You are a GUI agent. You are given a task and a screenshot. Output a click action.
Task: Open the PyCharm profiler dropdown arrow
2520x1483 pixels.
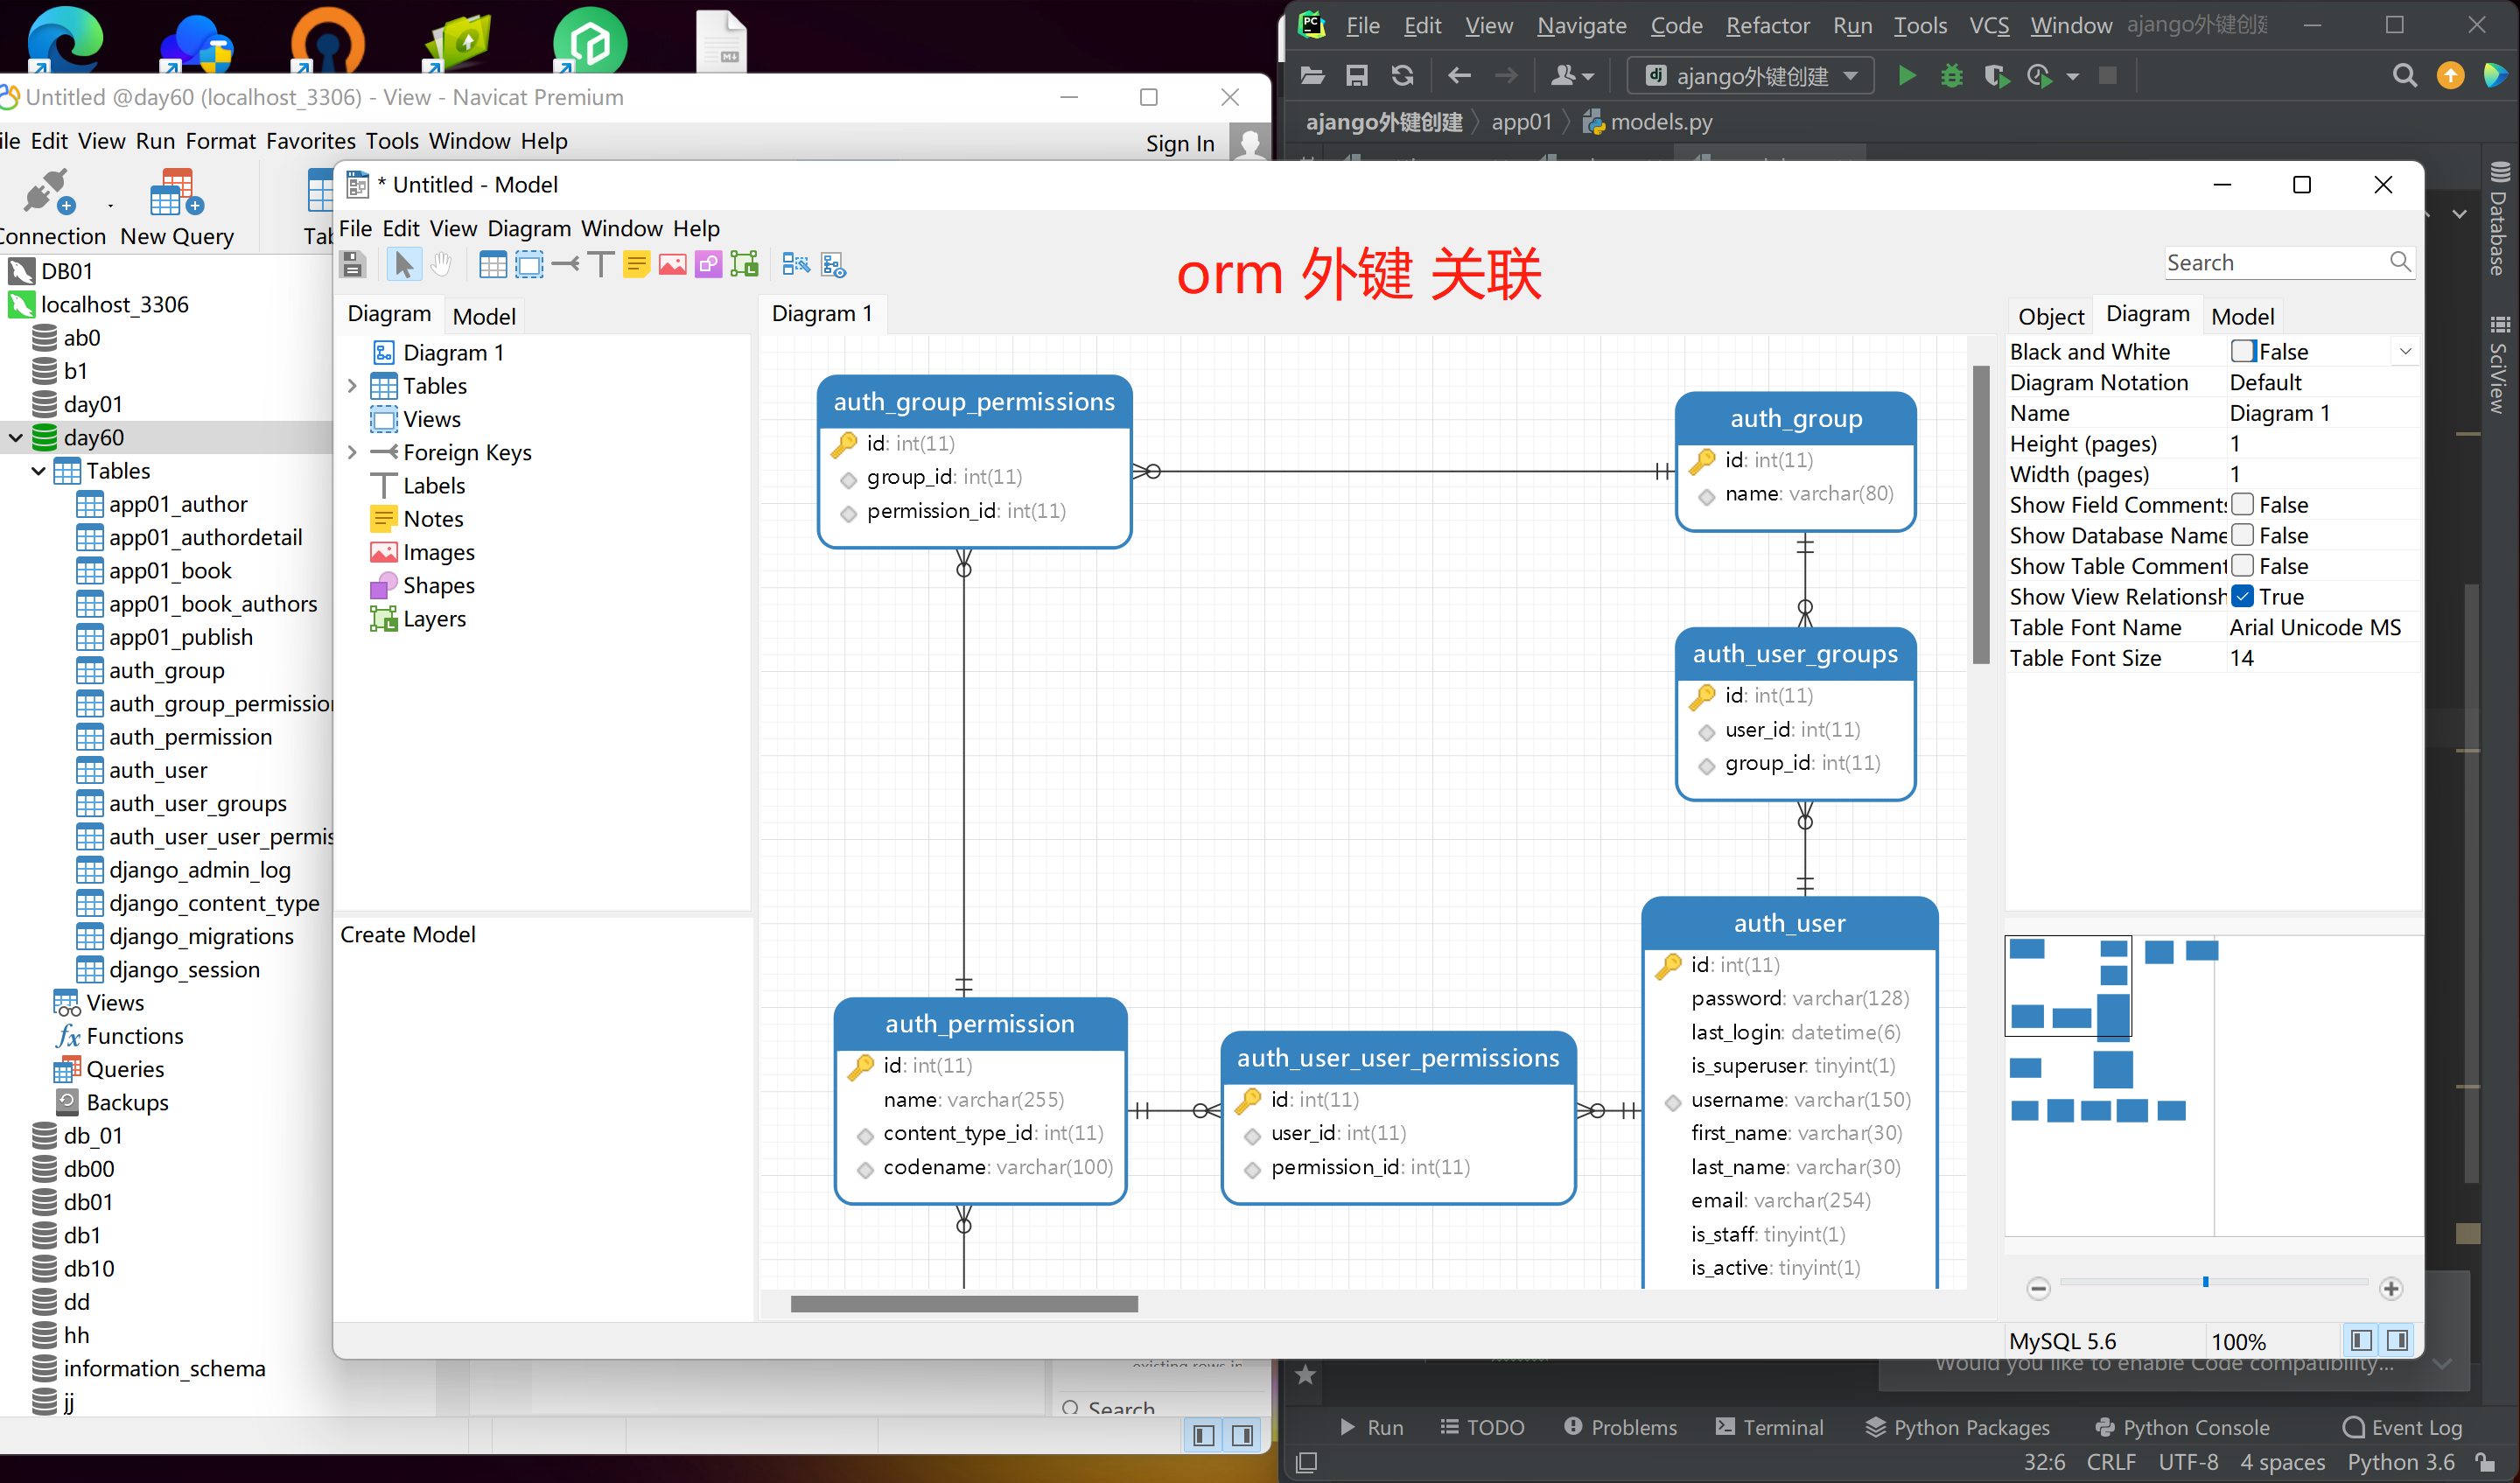pos(2072,77)
